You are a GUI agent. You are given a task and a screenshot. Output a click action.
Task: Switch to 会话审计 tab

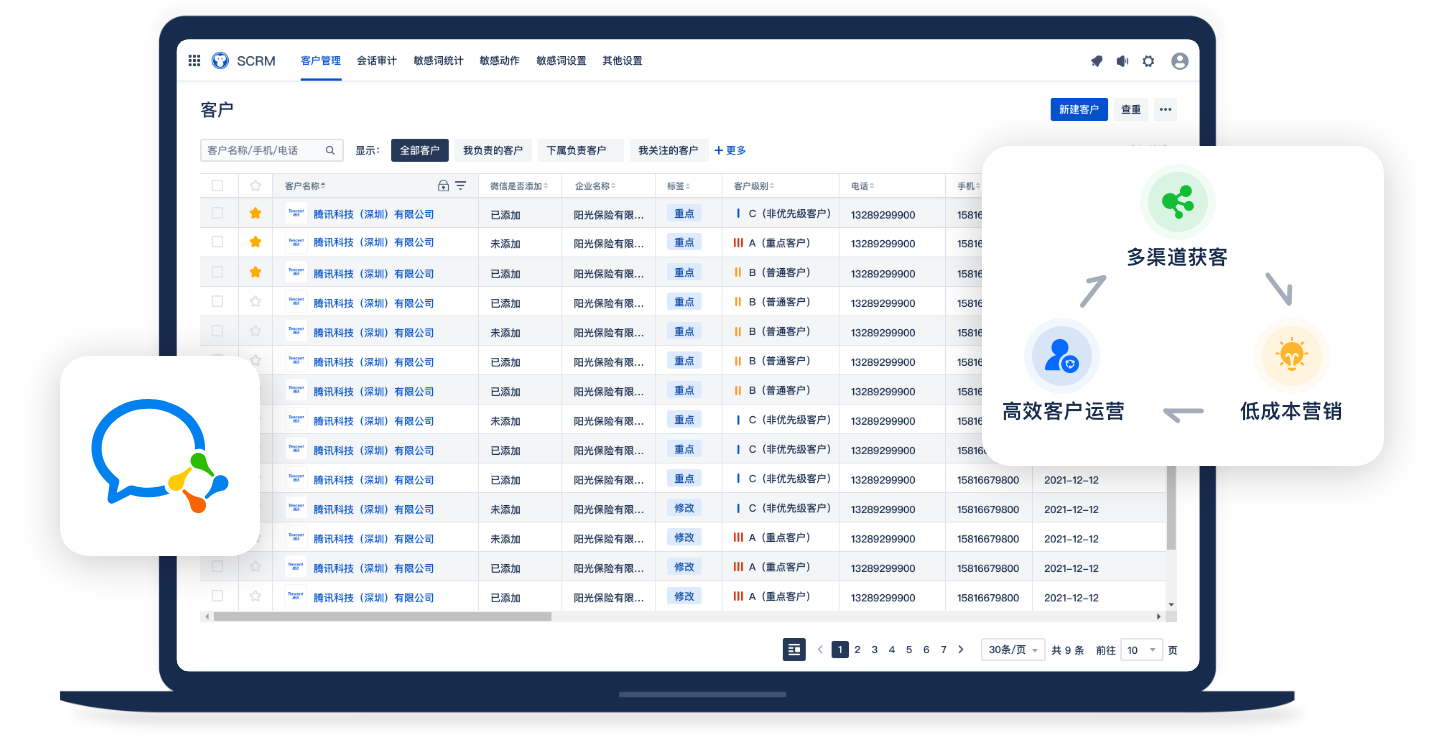click(x=376, y=61)
